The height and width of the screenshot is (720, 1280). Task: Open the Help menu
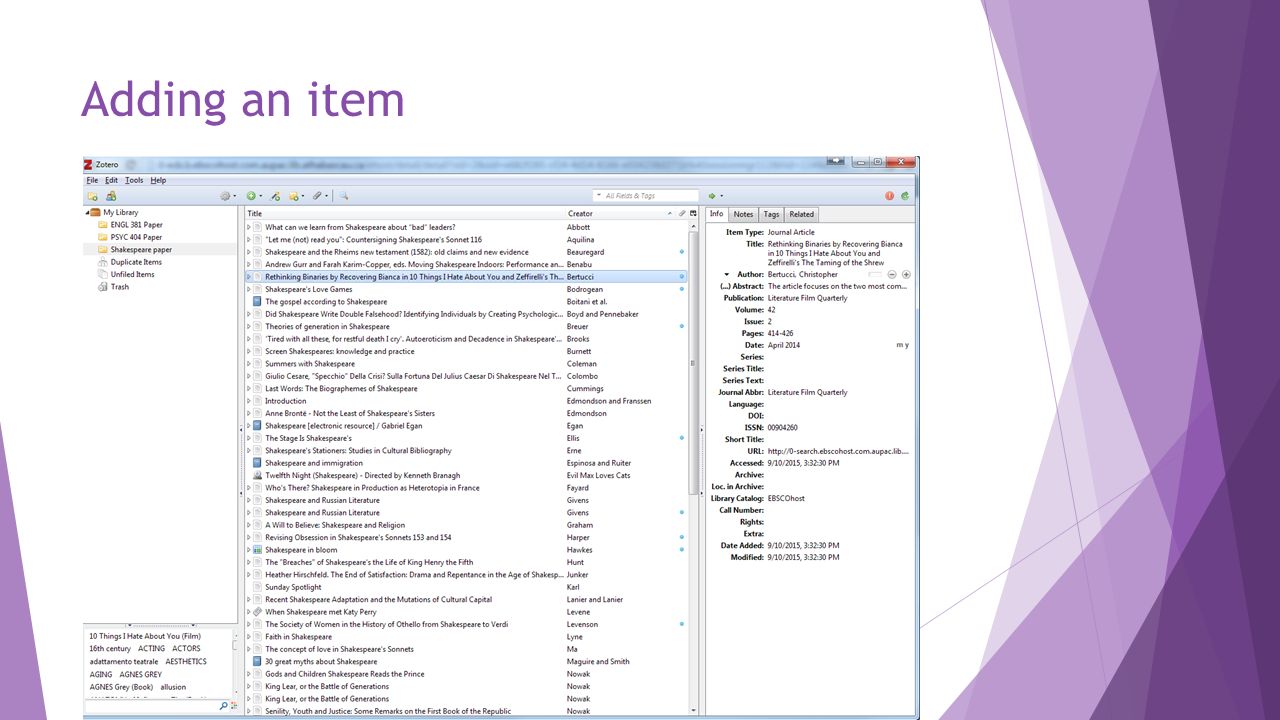tap(158, 181)
